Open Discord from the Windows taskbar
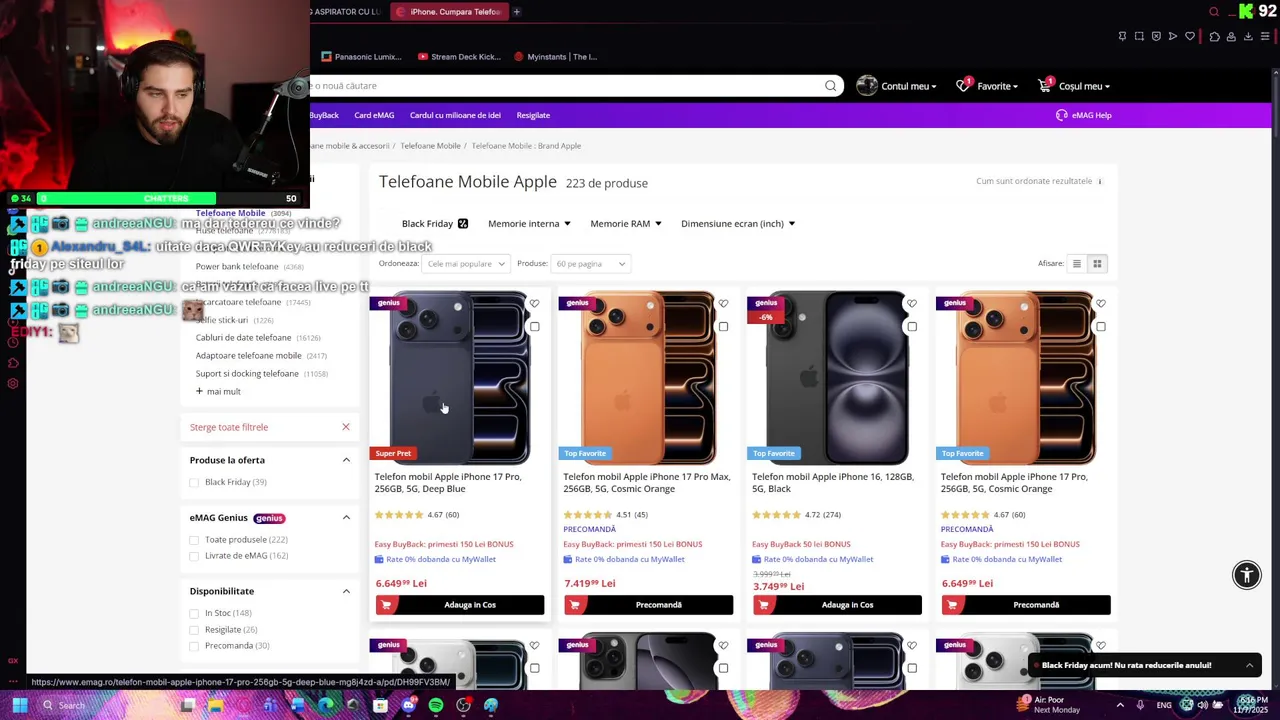This screenshot has width=1280, height=720. tap(408, 705)
